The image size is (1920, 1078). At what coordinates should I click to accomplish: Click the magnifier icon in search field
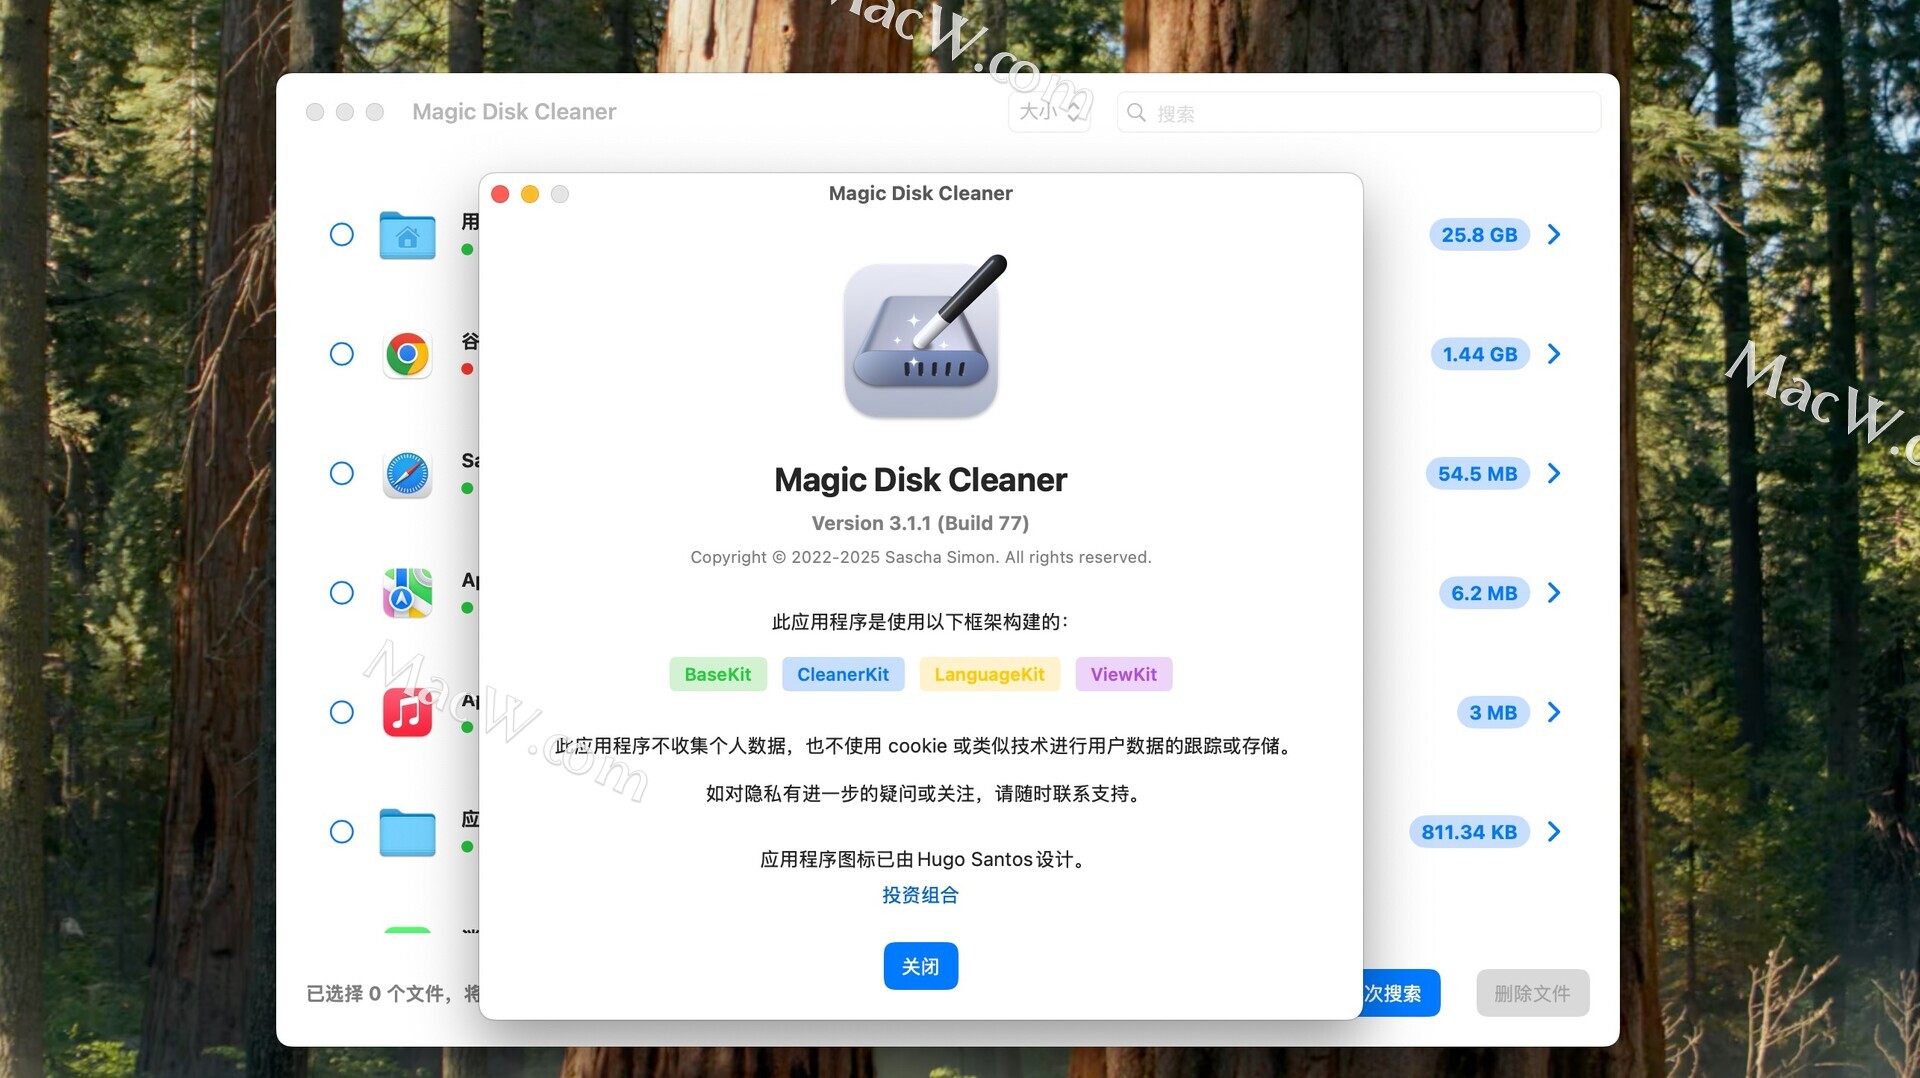(1136, 112)
